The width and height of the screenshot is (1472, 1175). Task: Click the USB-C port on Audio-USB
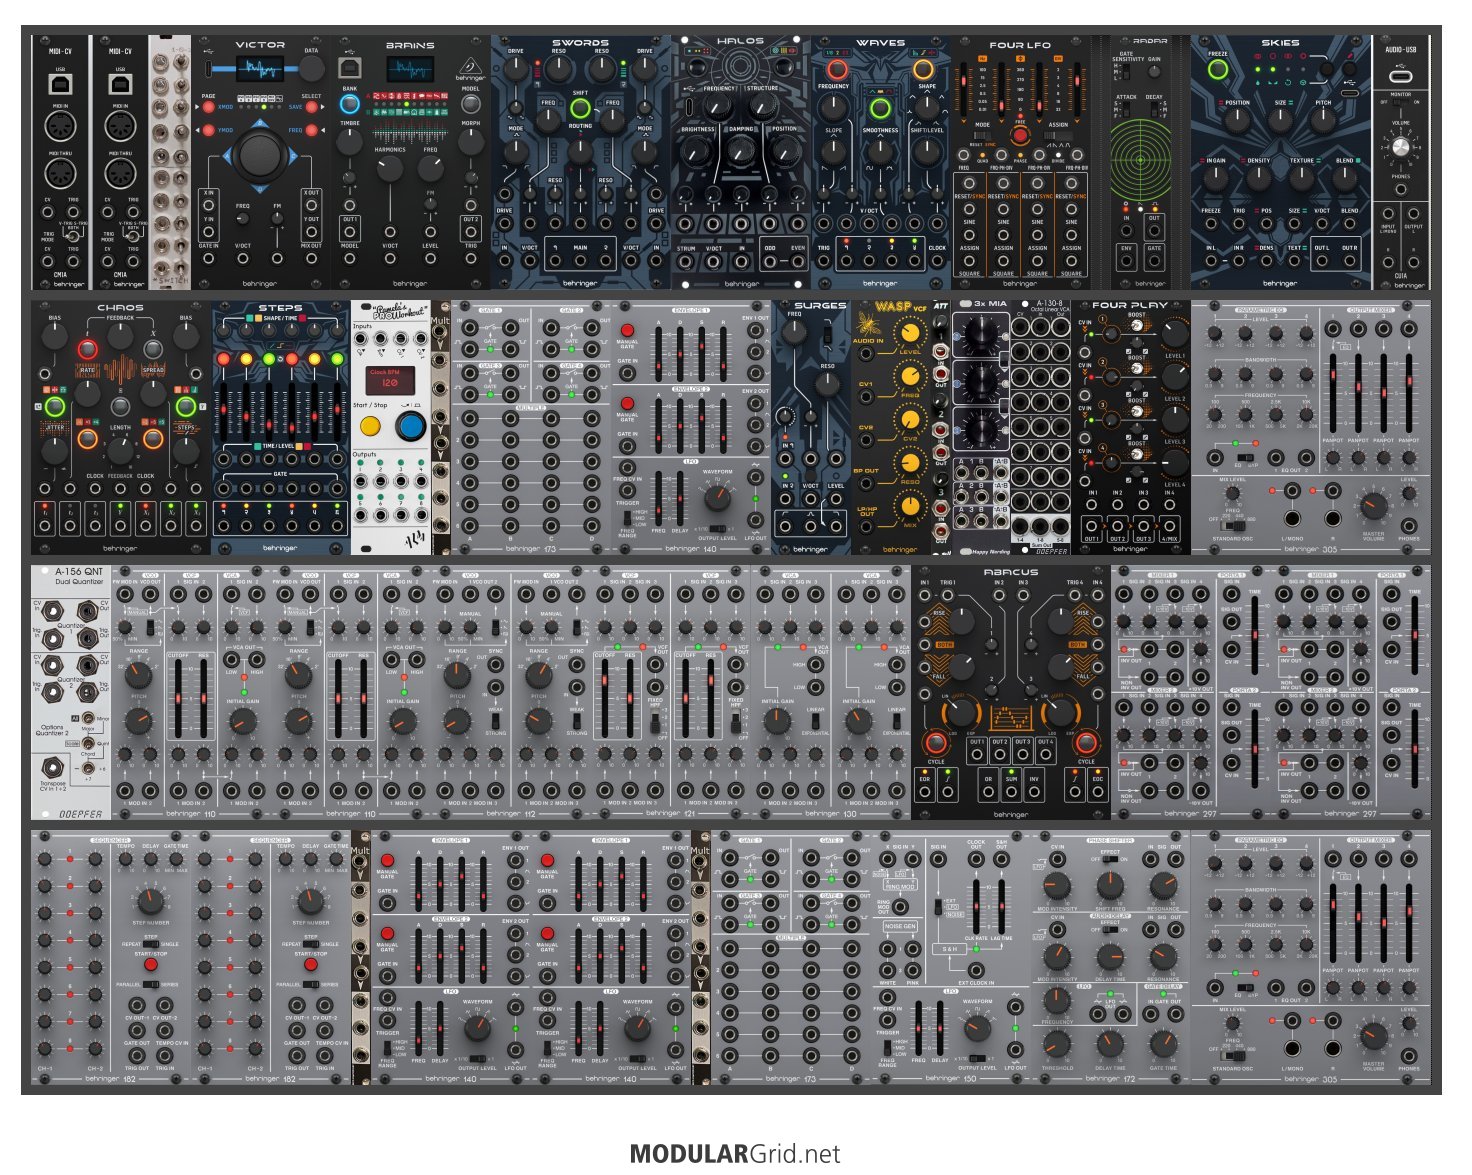coord(1400,75)
